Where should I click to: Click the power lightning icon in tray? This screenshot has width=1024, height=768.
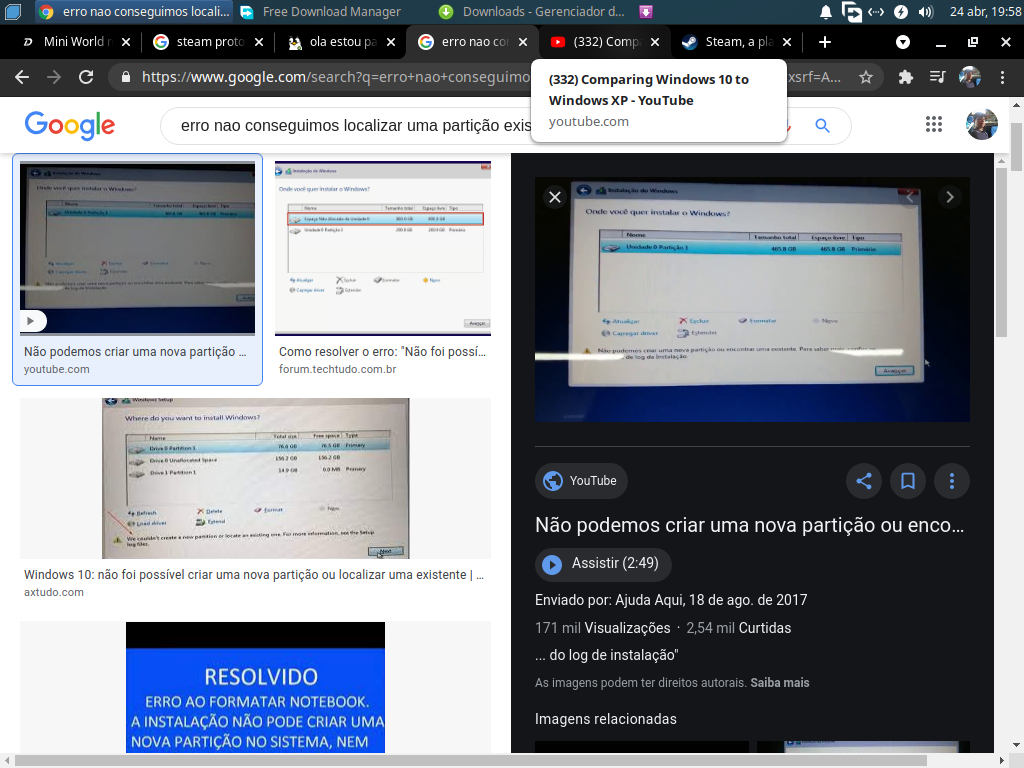point(901,12)
